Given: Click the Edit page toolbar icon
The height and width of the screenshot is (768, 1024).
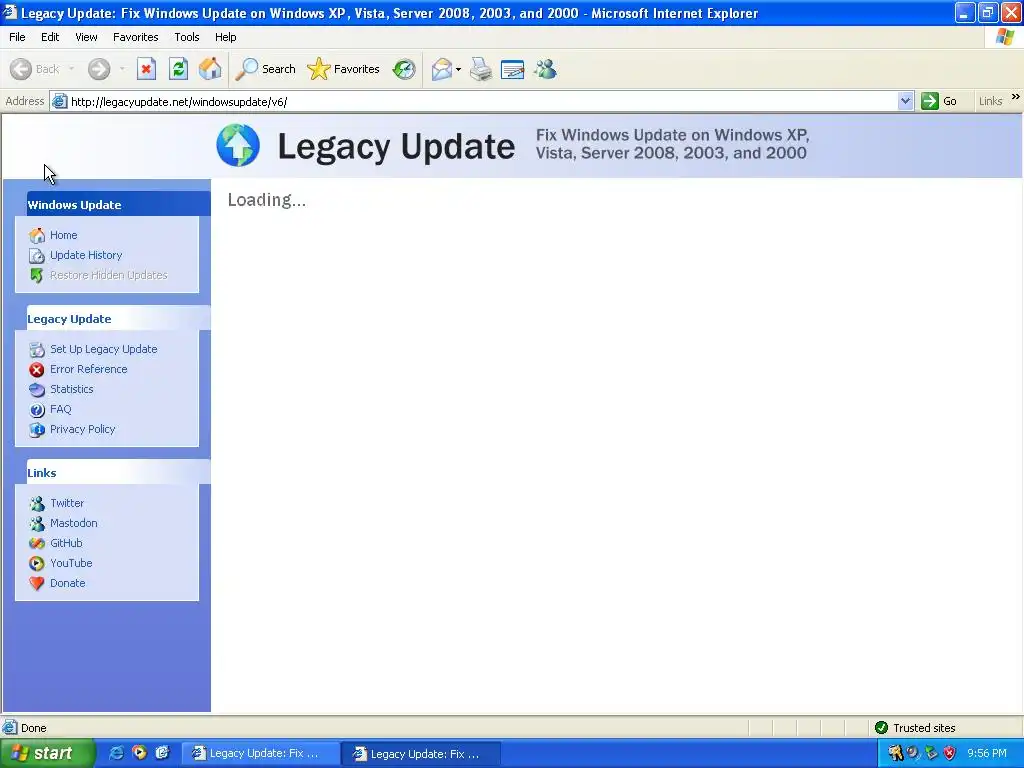Looking at the screenshot, I should [x=513, y=69].
